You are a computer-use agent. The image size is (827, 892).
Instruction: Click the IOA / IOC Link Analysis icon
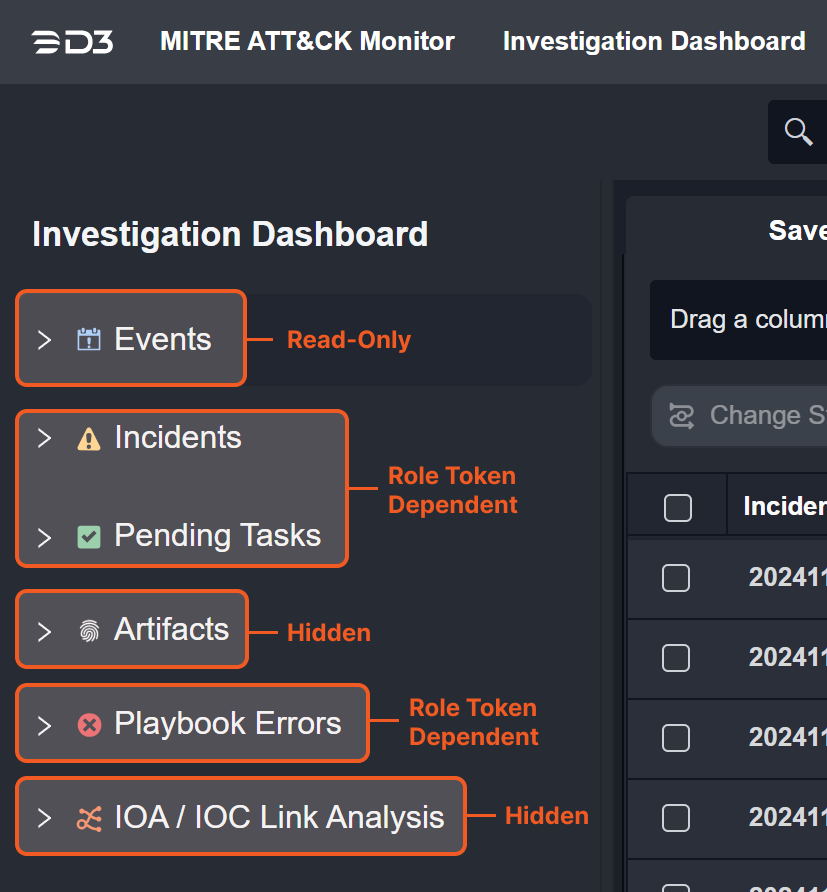pyautogui.click(x=89, y=819)
